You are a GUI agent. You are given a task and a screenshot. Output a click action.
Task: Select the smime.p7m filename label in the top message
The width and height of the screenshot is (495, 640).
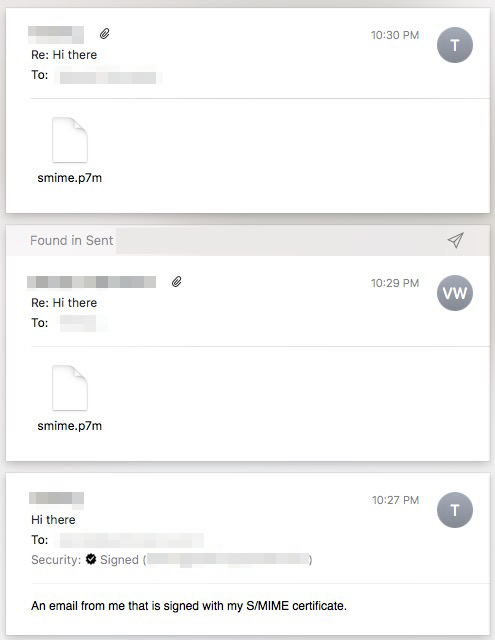tap(69, 178)
